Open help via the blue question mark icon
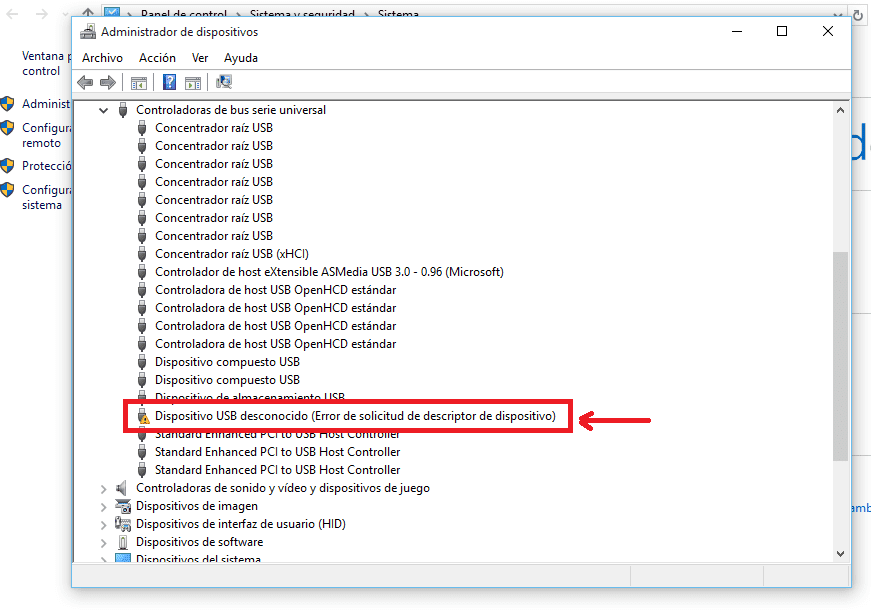This screenshot has width=871, height=610. click(169, 82)
